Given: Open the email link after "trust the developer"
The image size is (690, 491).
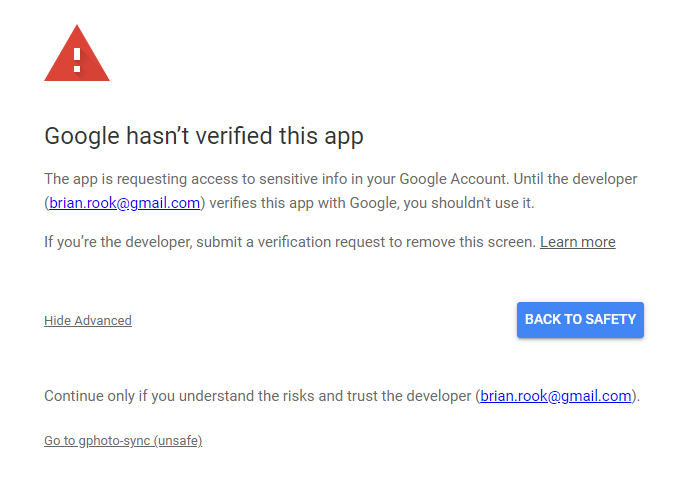Looking at the screenshot, I should (556, 396).
